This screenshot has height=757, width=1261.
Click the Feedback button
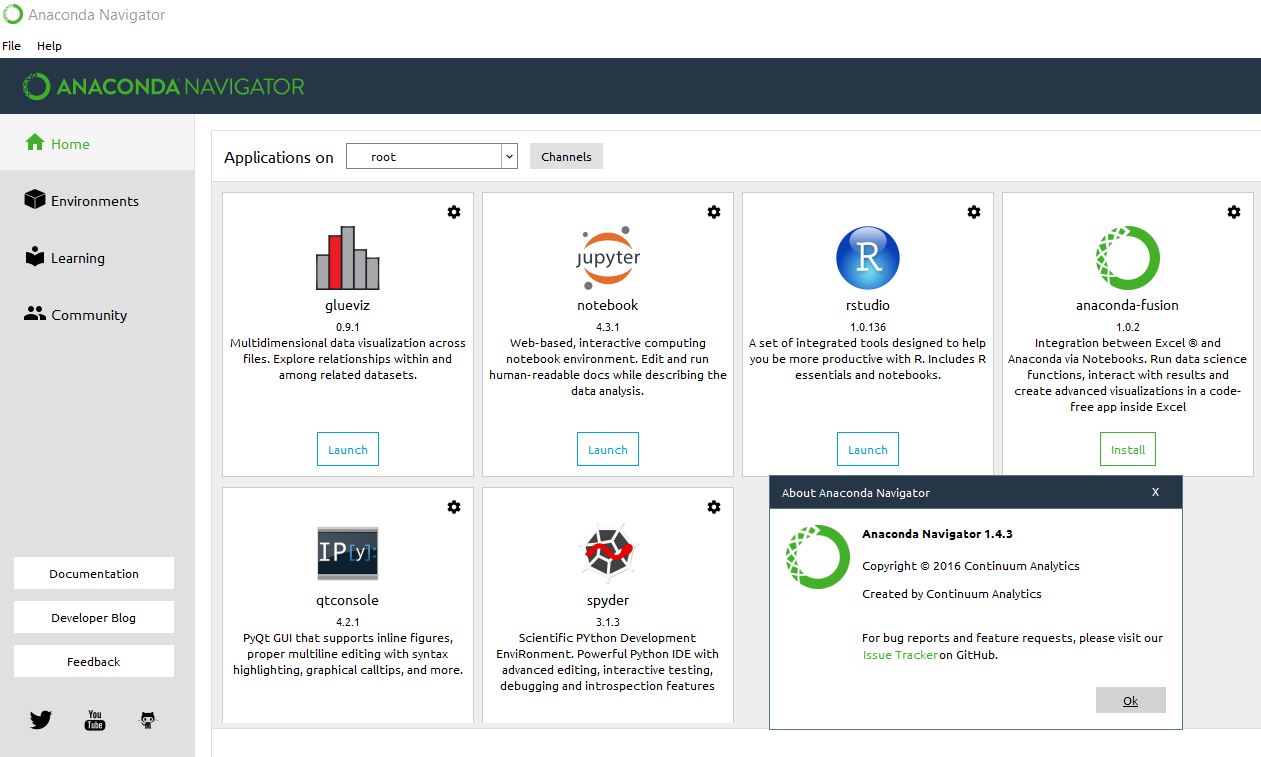click(94, 661)
